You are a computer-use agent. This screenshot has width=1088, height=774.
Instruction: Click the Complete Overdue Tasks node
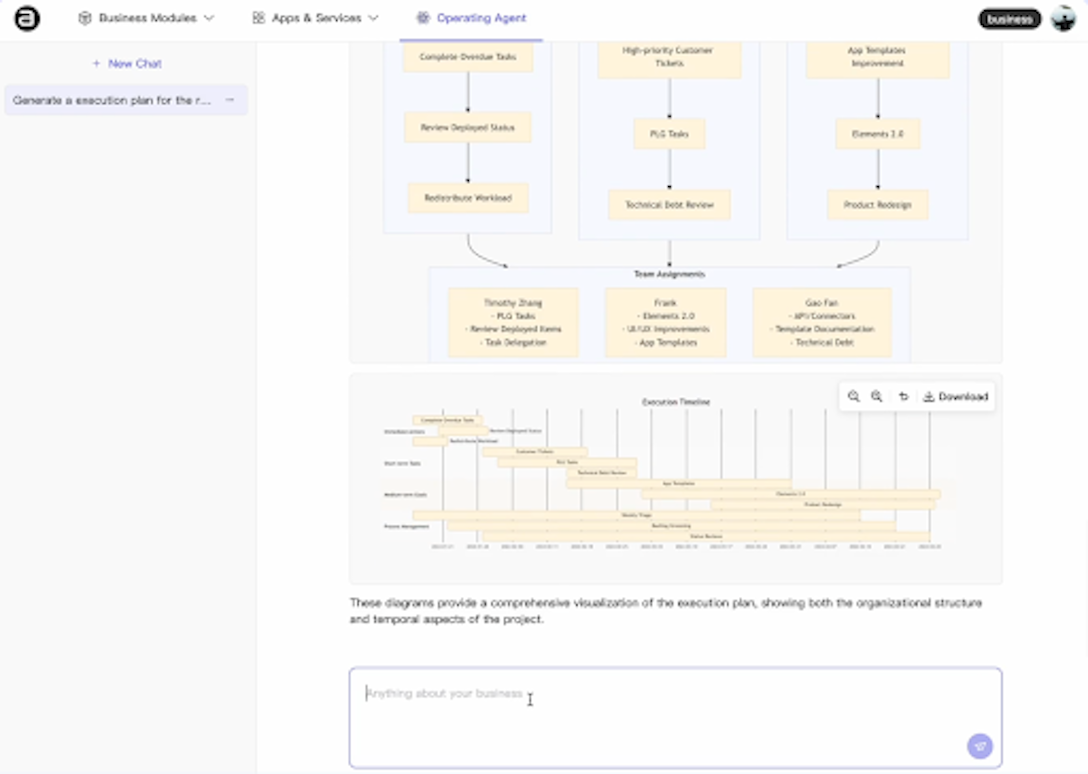click(x=468, y=57)
